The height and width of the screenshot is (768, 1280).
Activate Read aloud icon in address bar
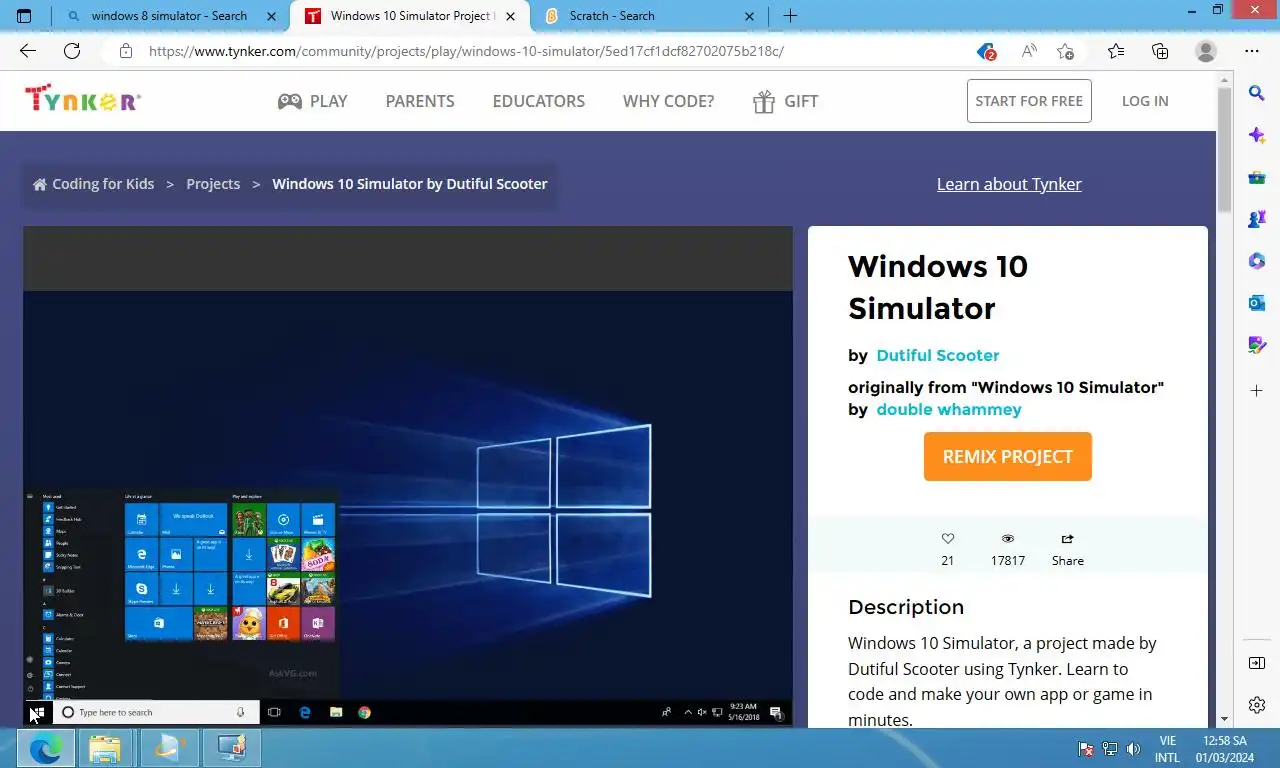[1028, 51]
